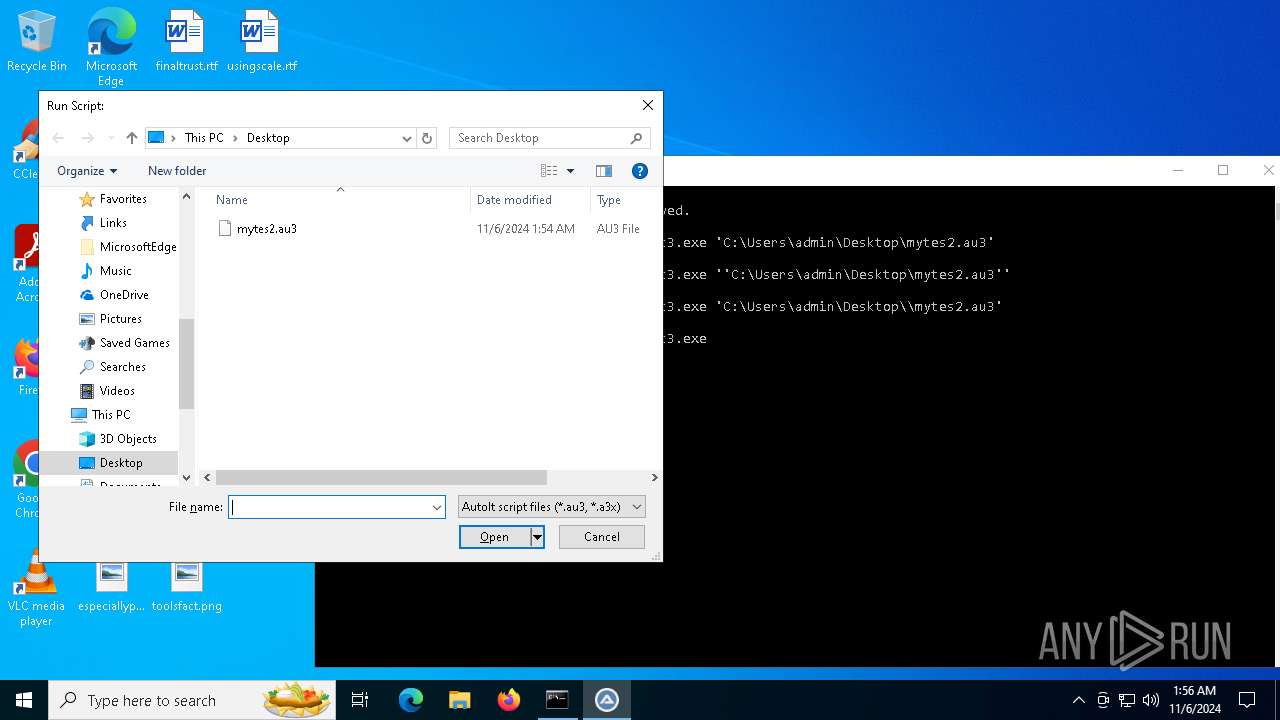Click the Open button
The width and height of the screenshot is (1280, 720).
[494, 537]
